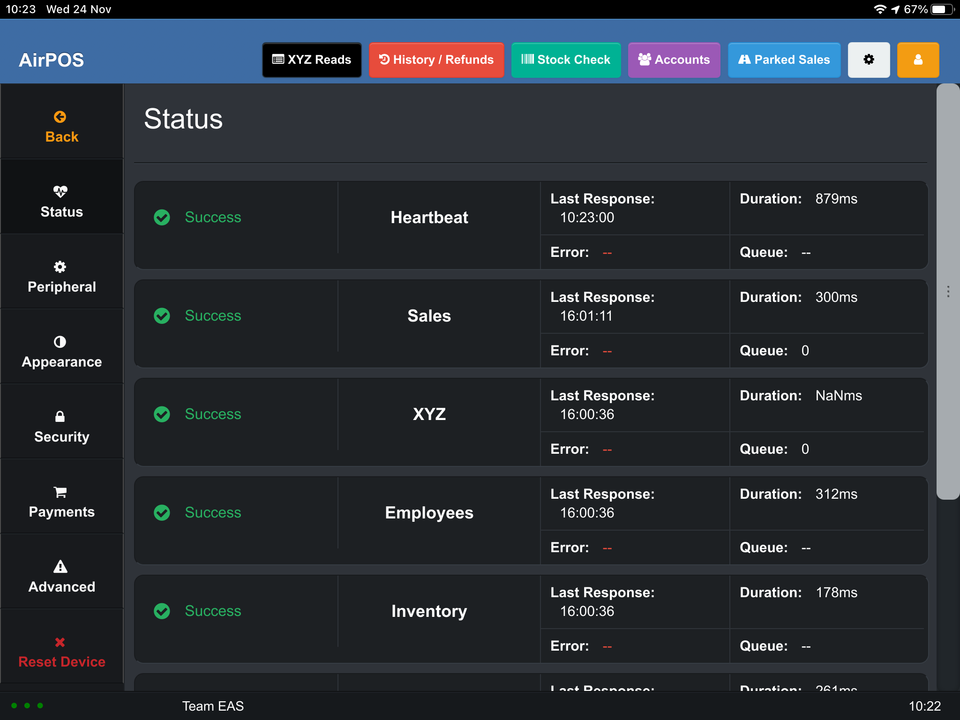This screenshot has width=960, height=720.
Task: Click the people icon on the Accounts button
Action: click(645, 60)
